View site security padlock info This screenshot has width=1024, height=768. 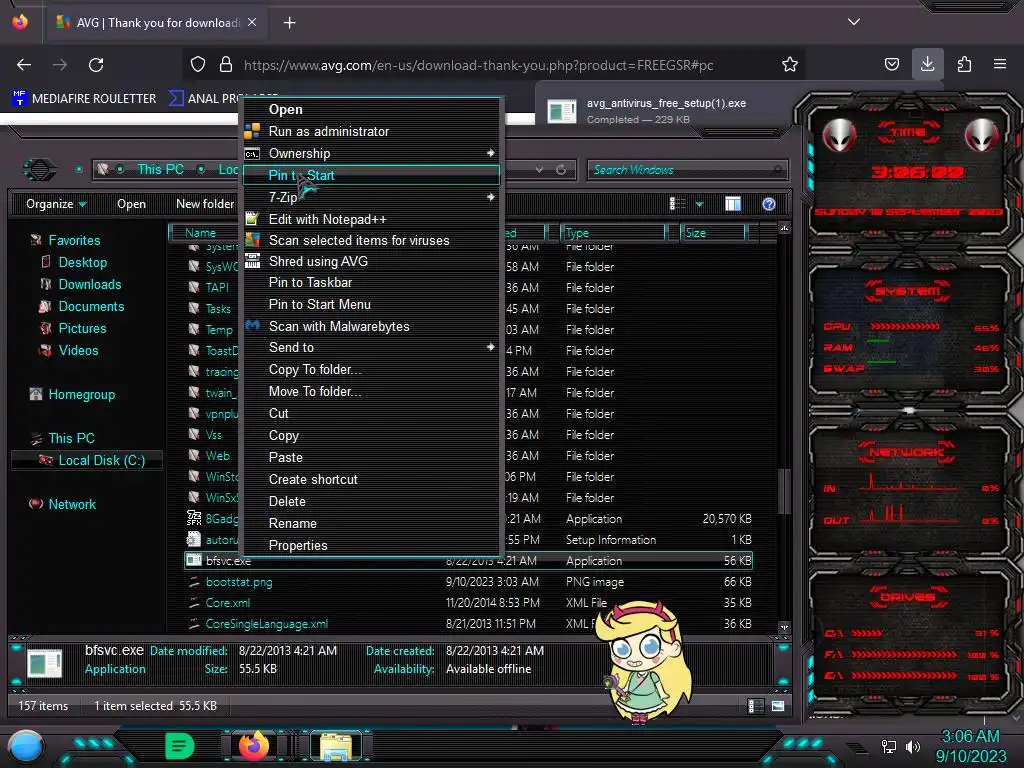(x=226, y=64)
